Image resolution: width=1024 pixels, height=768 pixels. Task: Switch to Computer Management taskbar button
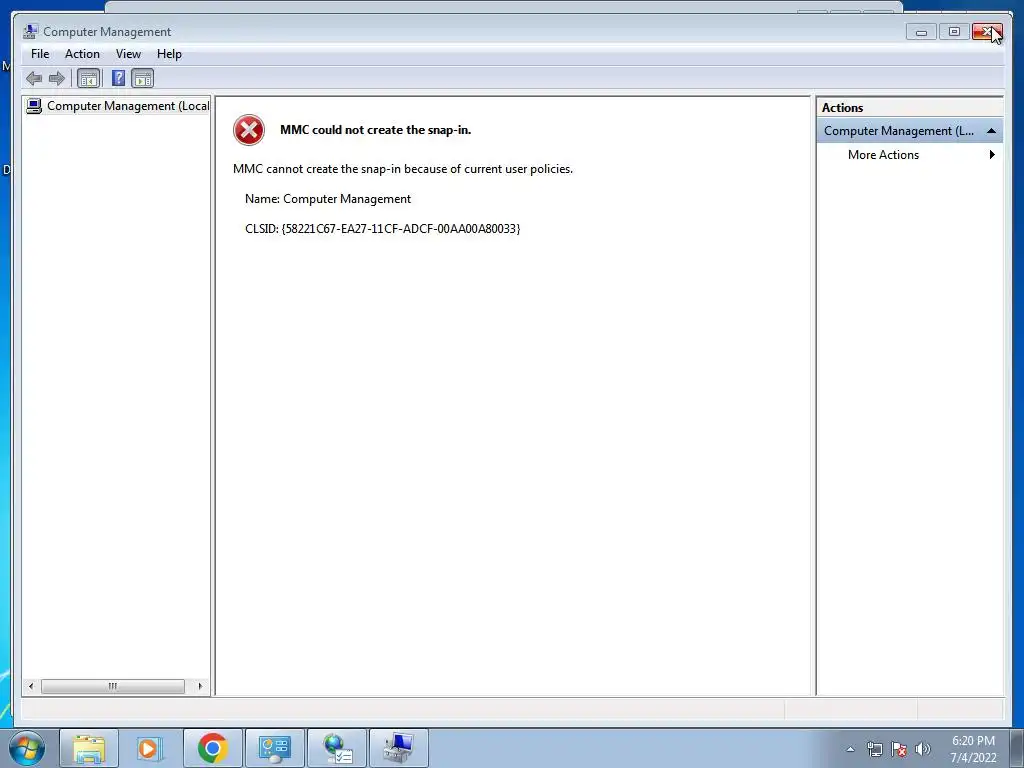point(399,748)
